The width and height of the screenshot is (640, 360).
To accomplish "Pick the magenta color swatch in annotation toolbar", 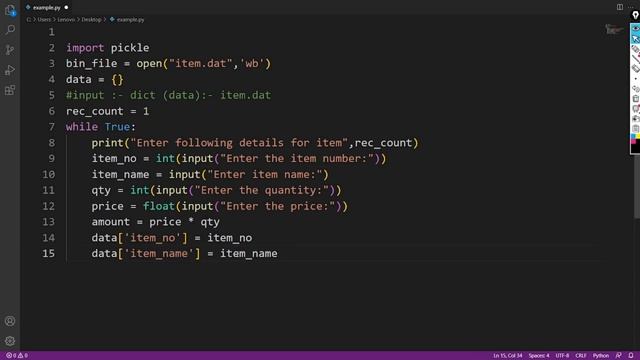I will (x=633, y=141).
